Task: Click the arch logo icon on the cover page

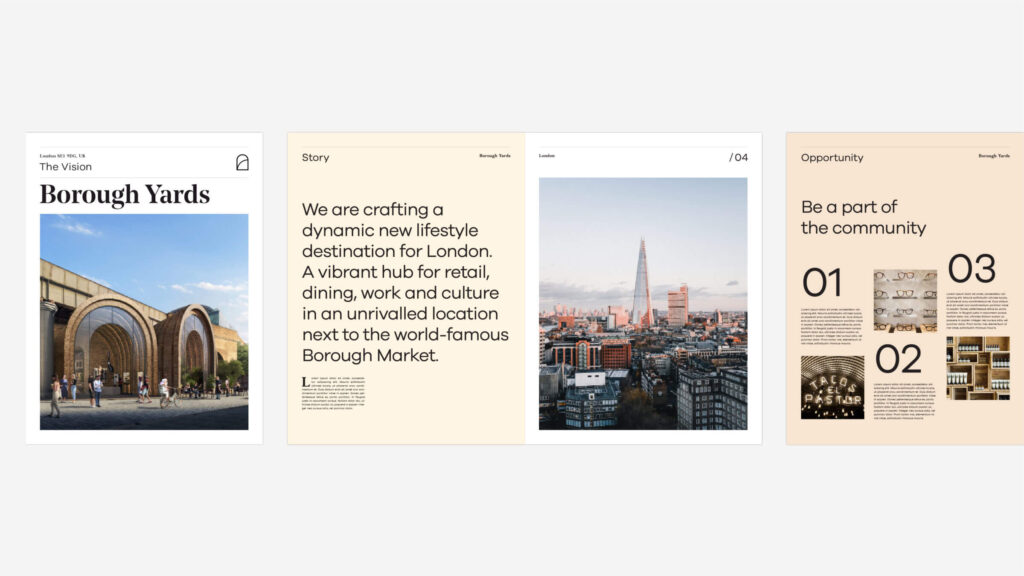Action: click(242, 162)
